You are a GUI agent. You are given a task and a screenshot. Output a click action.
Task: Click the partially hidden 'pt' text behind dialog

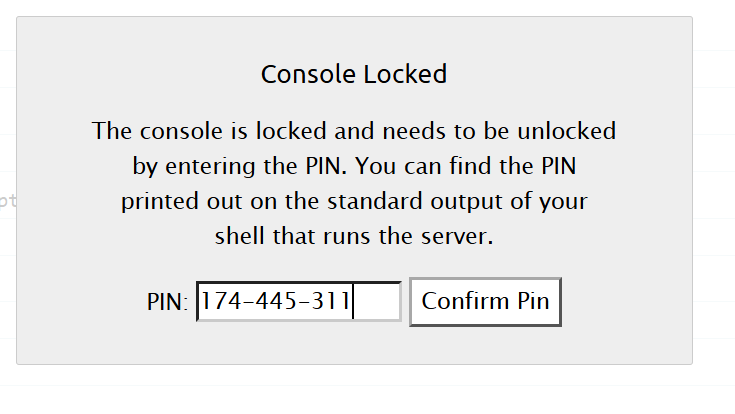8,201
